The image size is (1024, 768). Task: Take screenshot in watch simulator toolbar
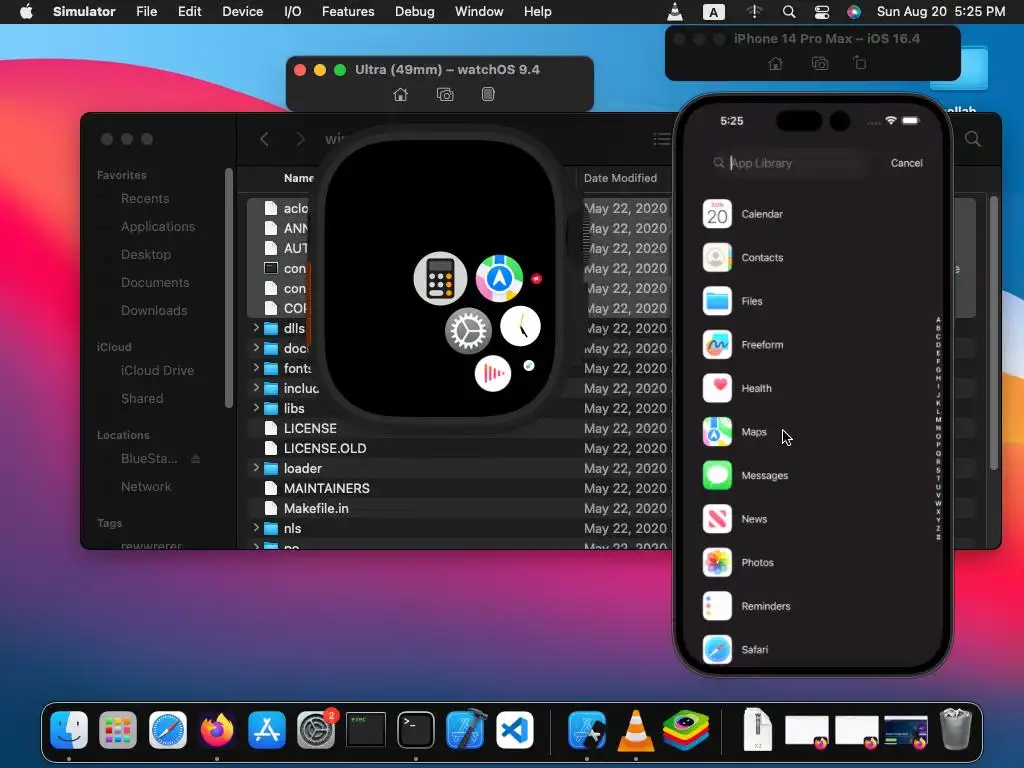click(445, 95)
